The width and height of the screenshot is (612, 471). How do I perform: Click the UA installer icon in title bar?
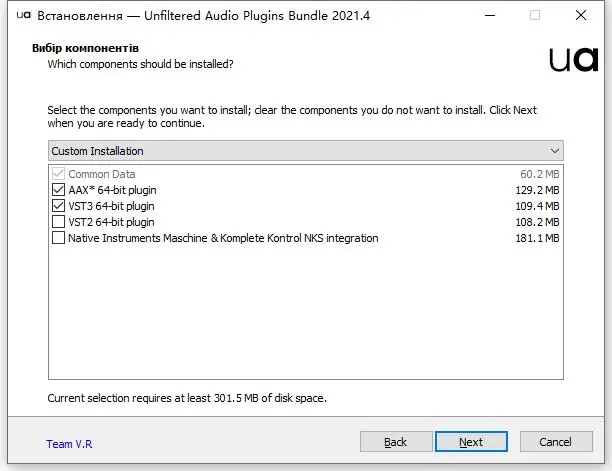(23, 15)
